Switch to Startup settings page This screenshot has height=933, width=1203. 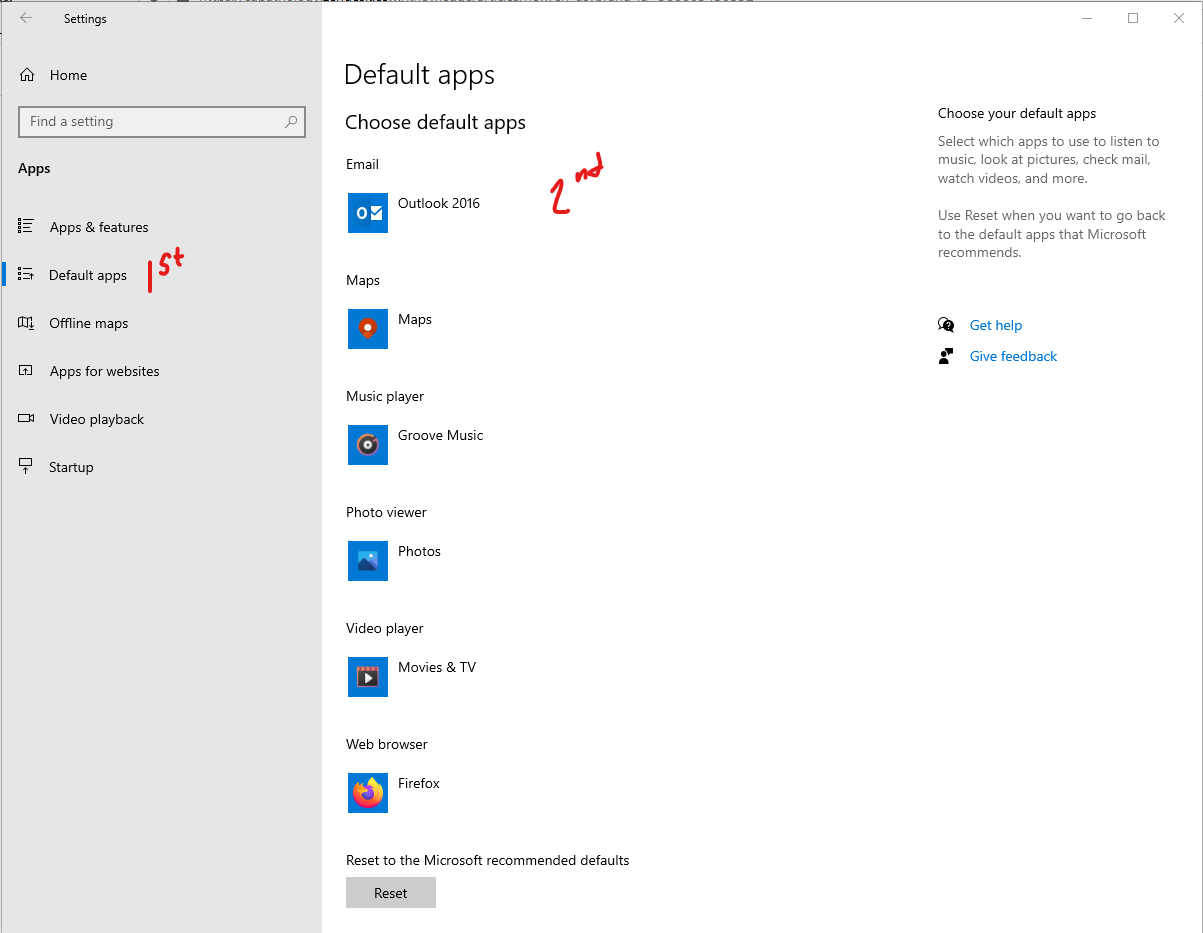[71, 467]
